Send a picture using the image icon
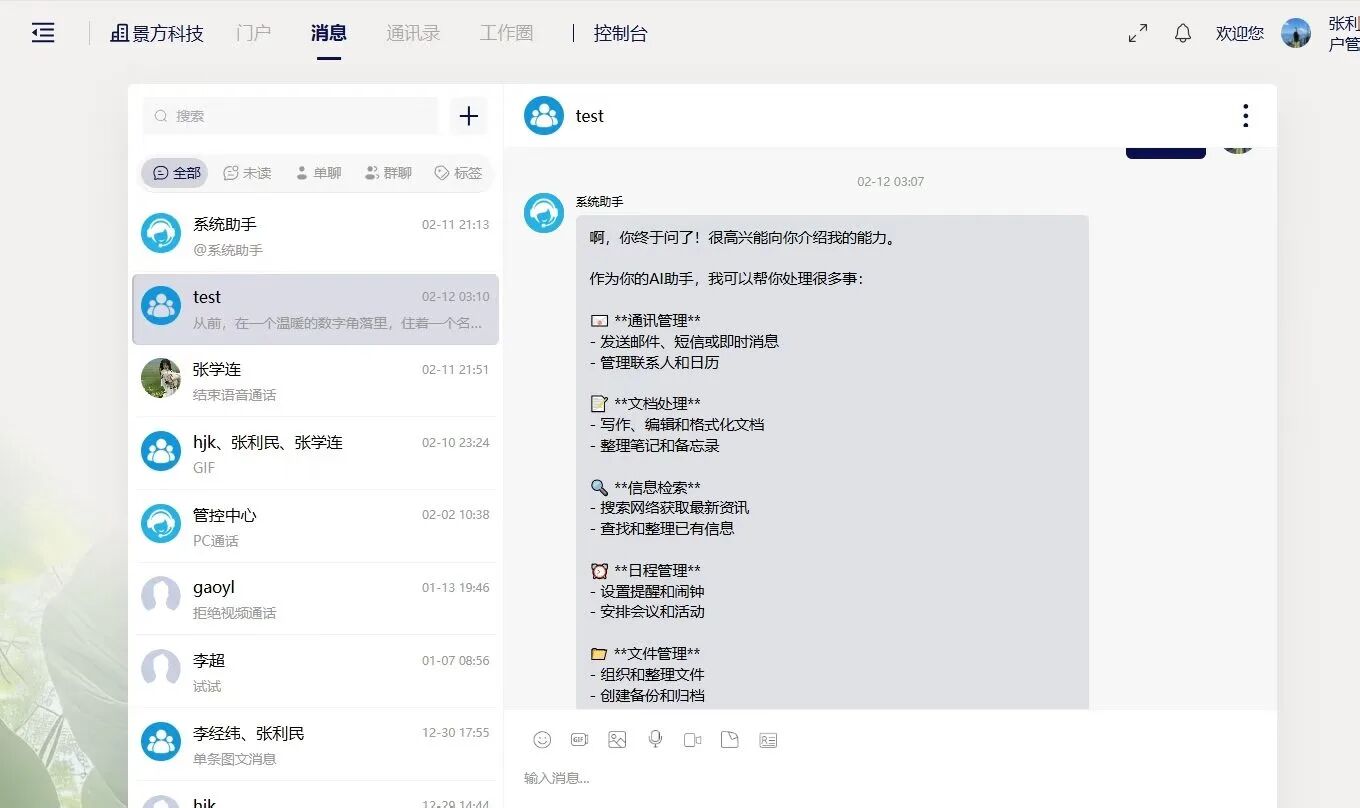Image resolution: width=1360 pixels, height=808 pixels. pos(617,739)
